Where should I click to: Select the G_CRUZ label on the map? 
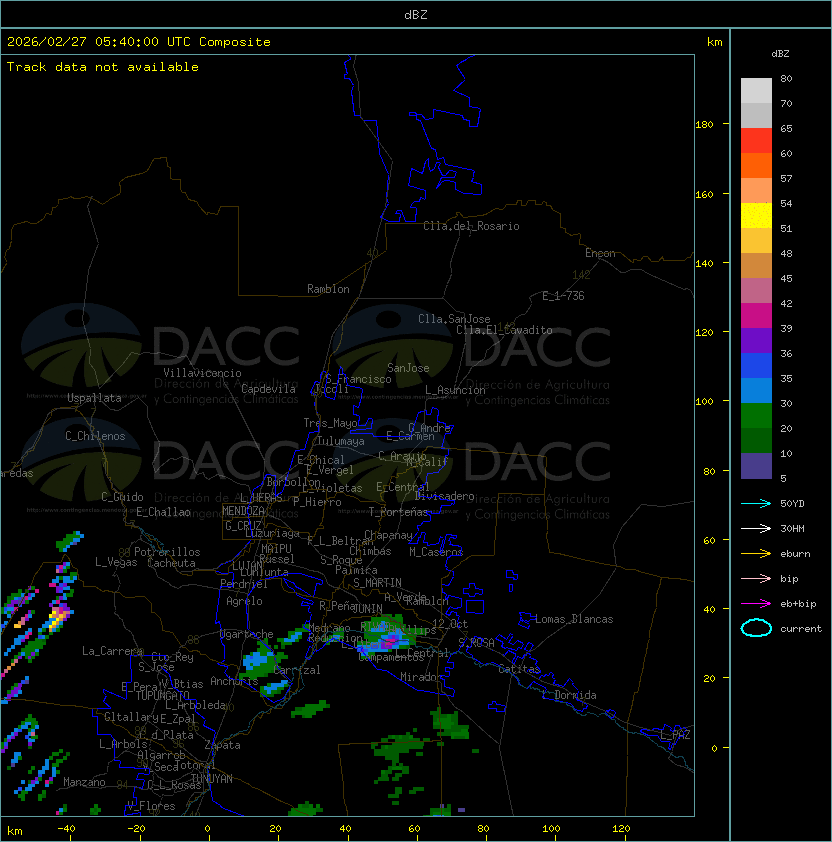[x=243, y=525]
